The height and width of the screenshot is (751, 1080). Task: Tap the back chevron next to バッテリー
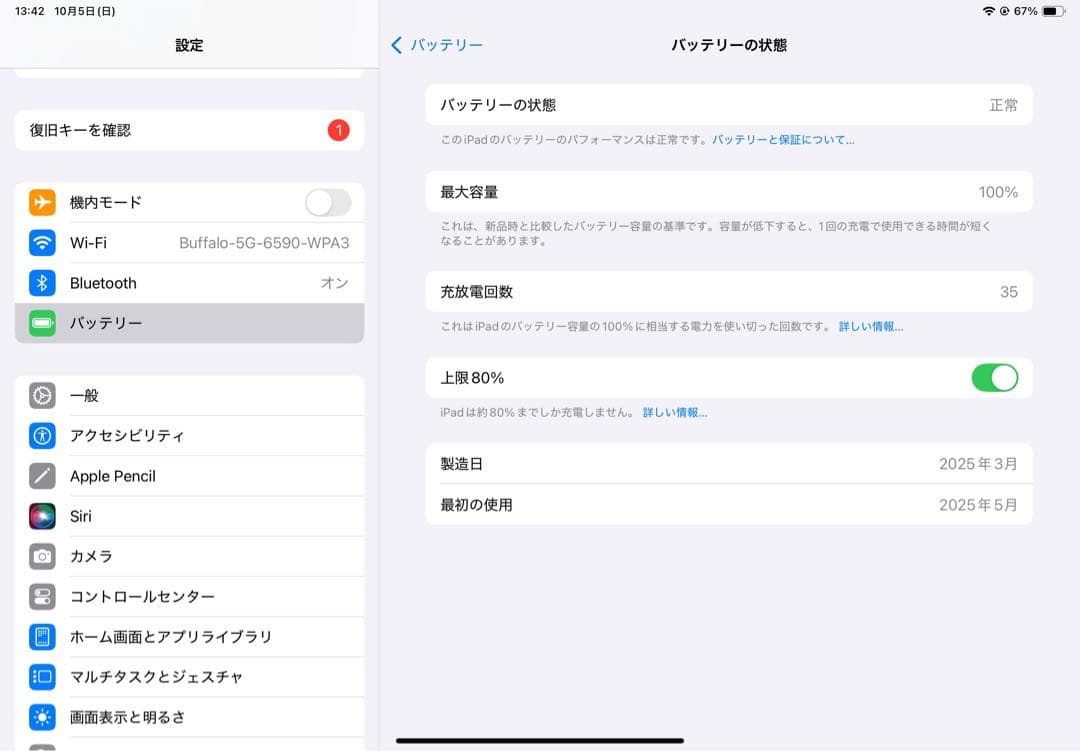397,45
